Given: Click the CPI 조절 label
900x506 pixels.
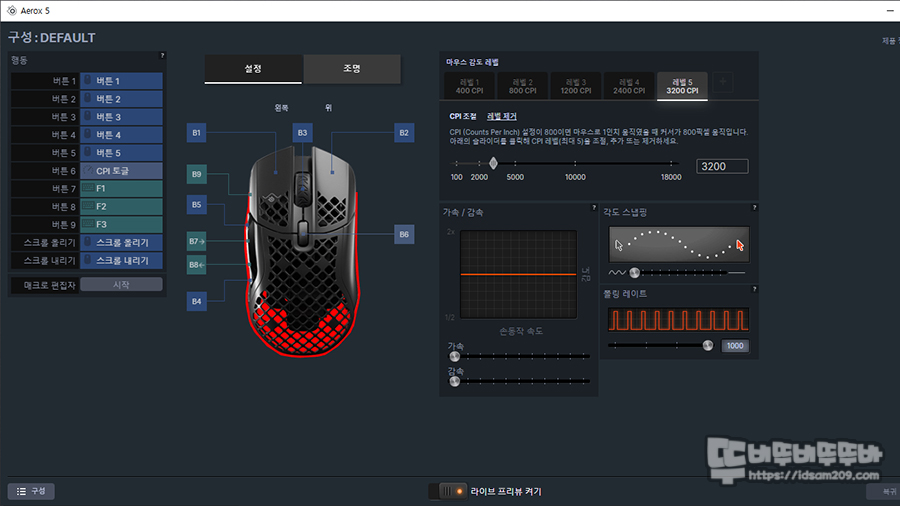Looking at the screenshot, I should point(463,116).
